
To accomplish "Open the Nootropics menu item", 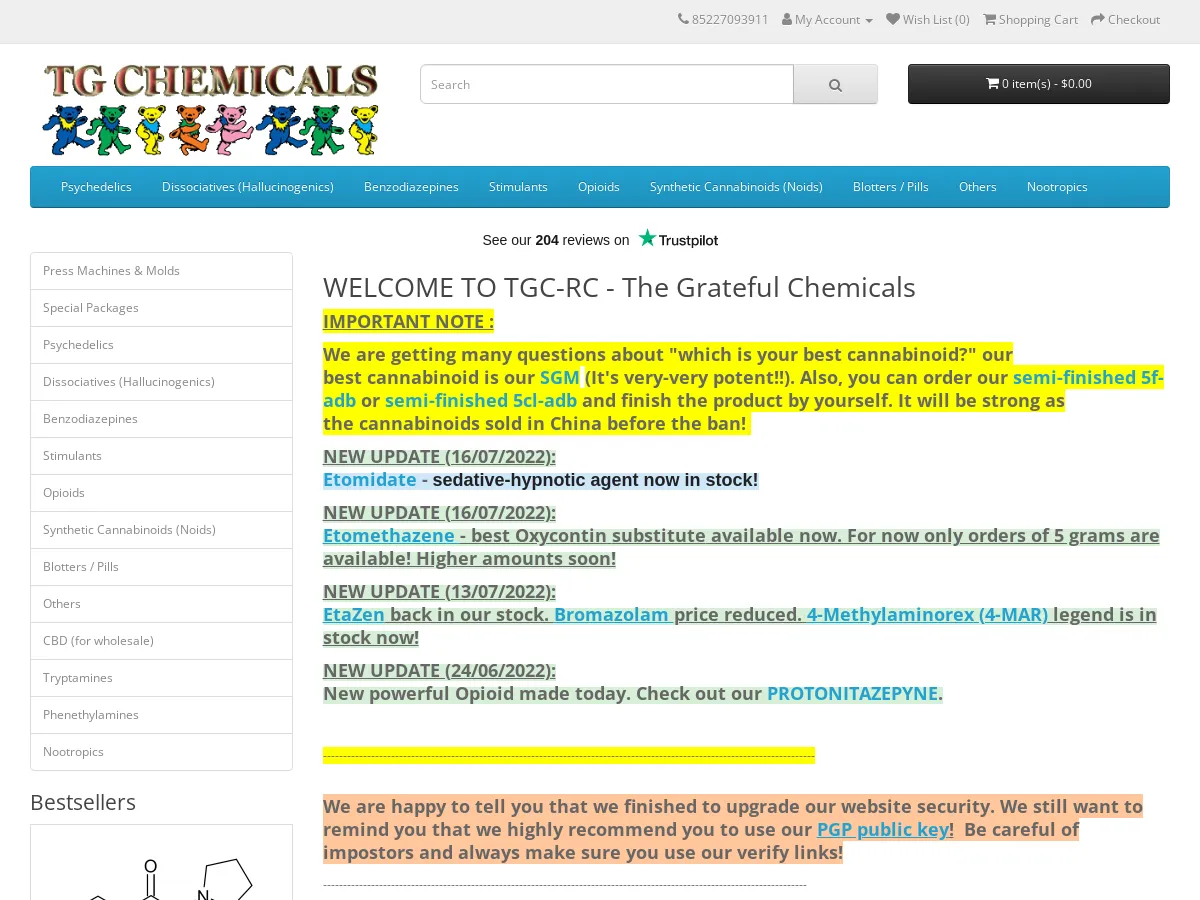I will coord(1057,186).
